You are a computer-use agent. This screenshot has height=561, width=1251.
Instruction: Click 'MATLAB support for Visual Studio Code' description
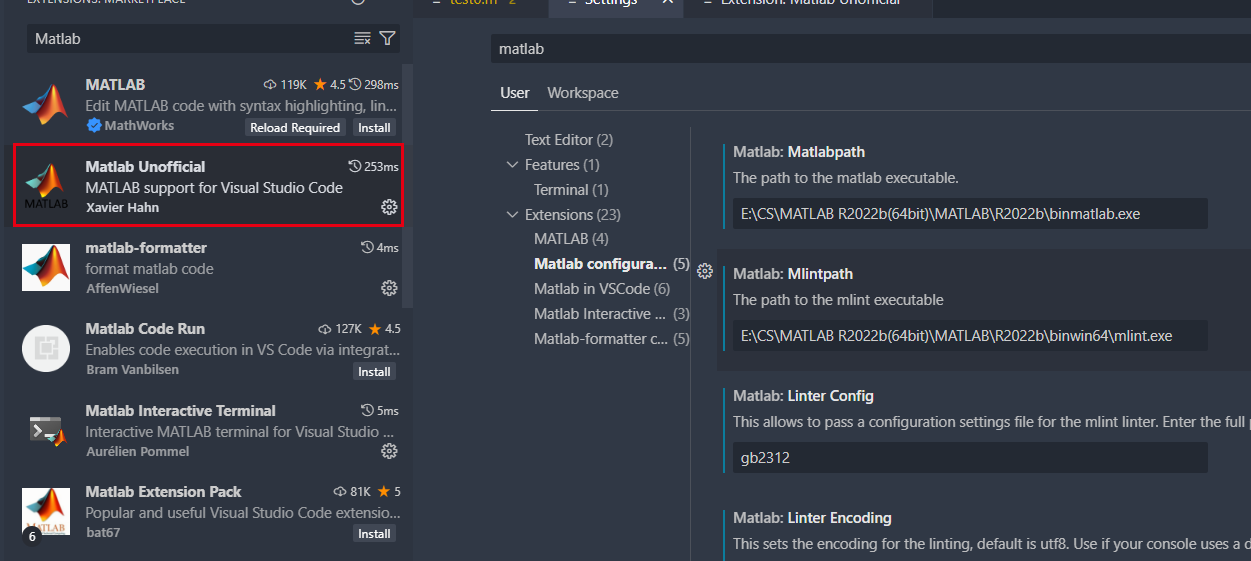214,188
